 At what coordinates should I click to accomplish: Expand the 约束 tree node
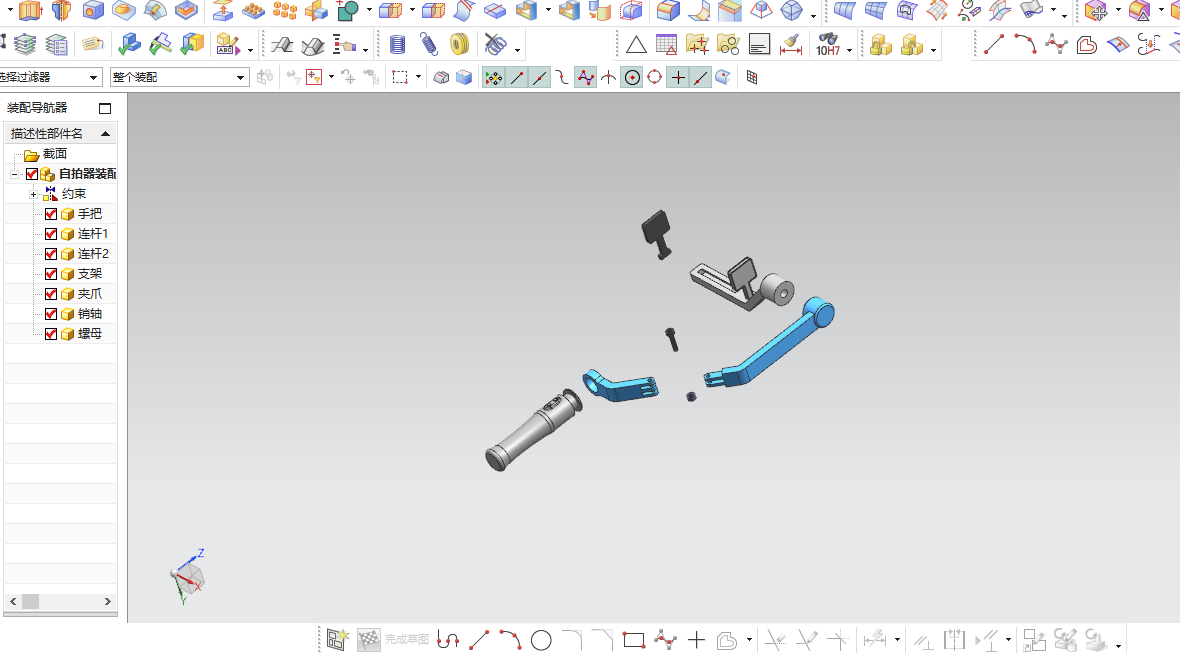coord(33,194)
